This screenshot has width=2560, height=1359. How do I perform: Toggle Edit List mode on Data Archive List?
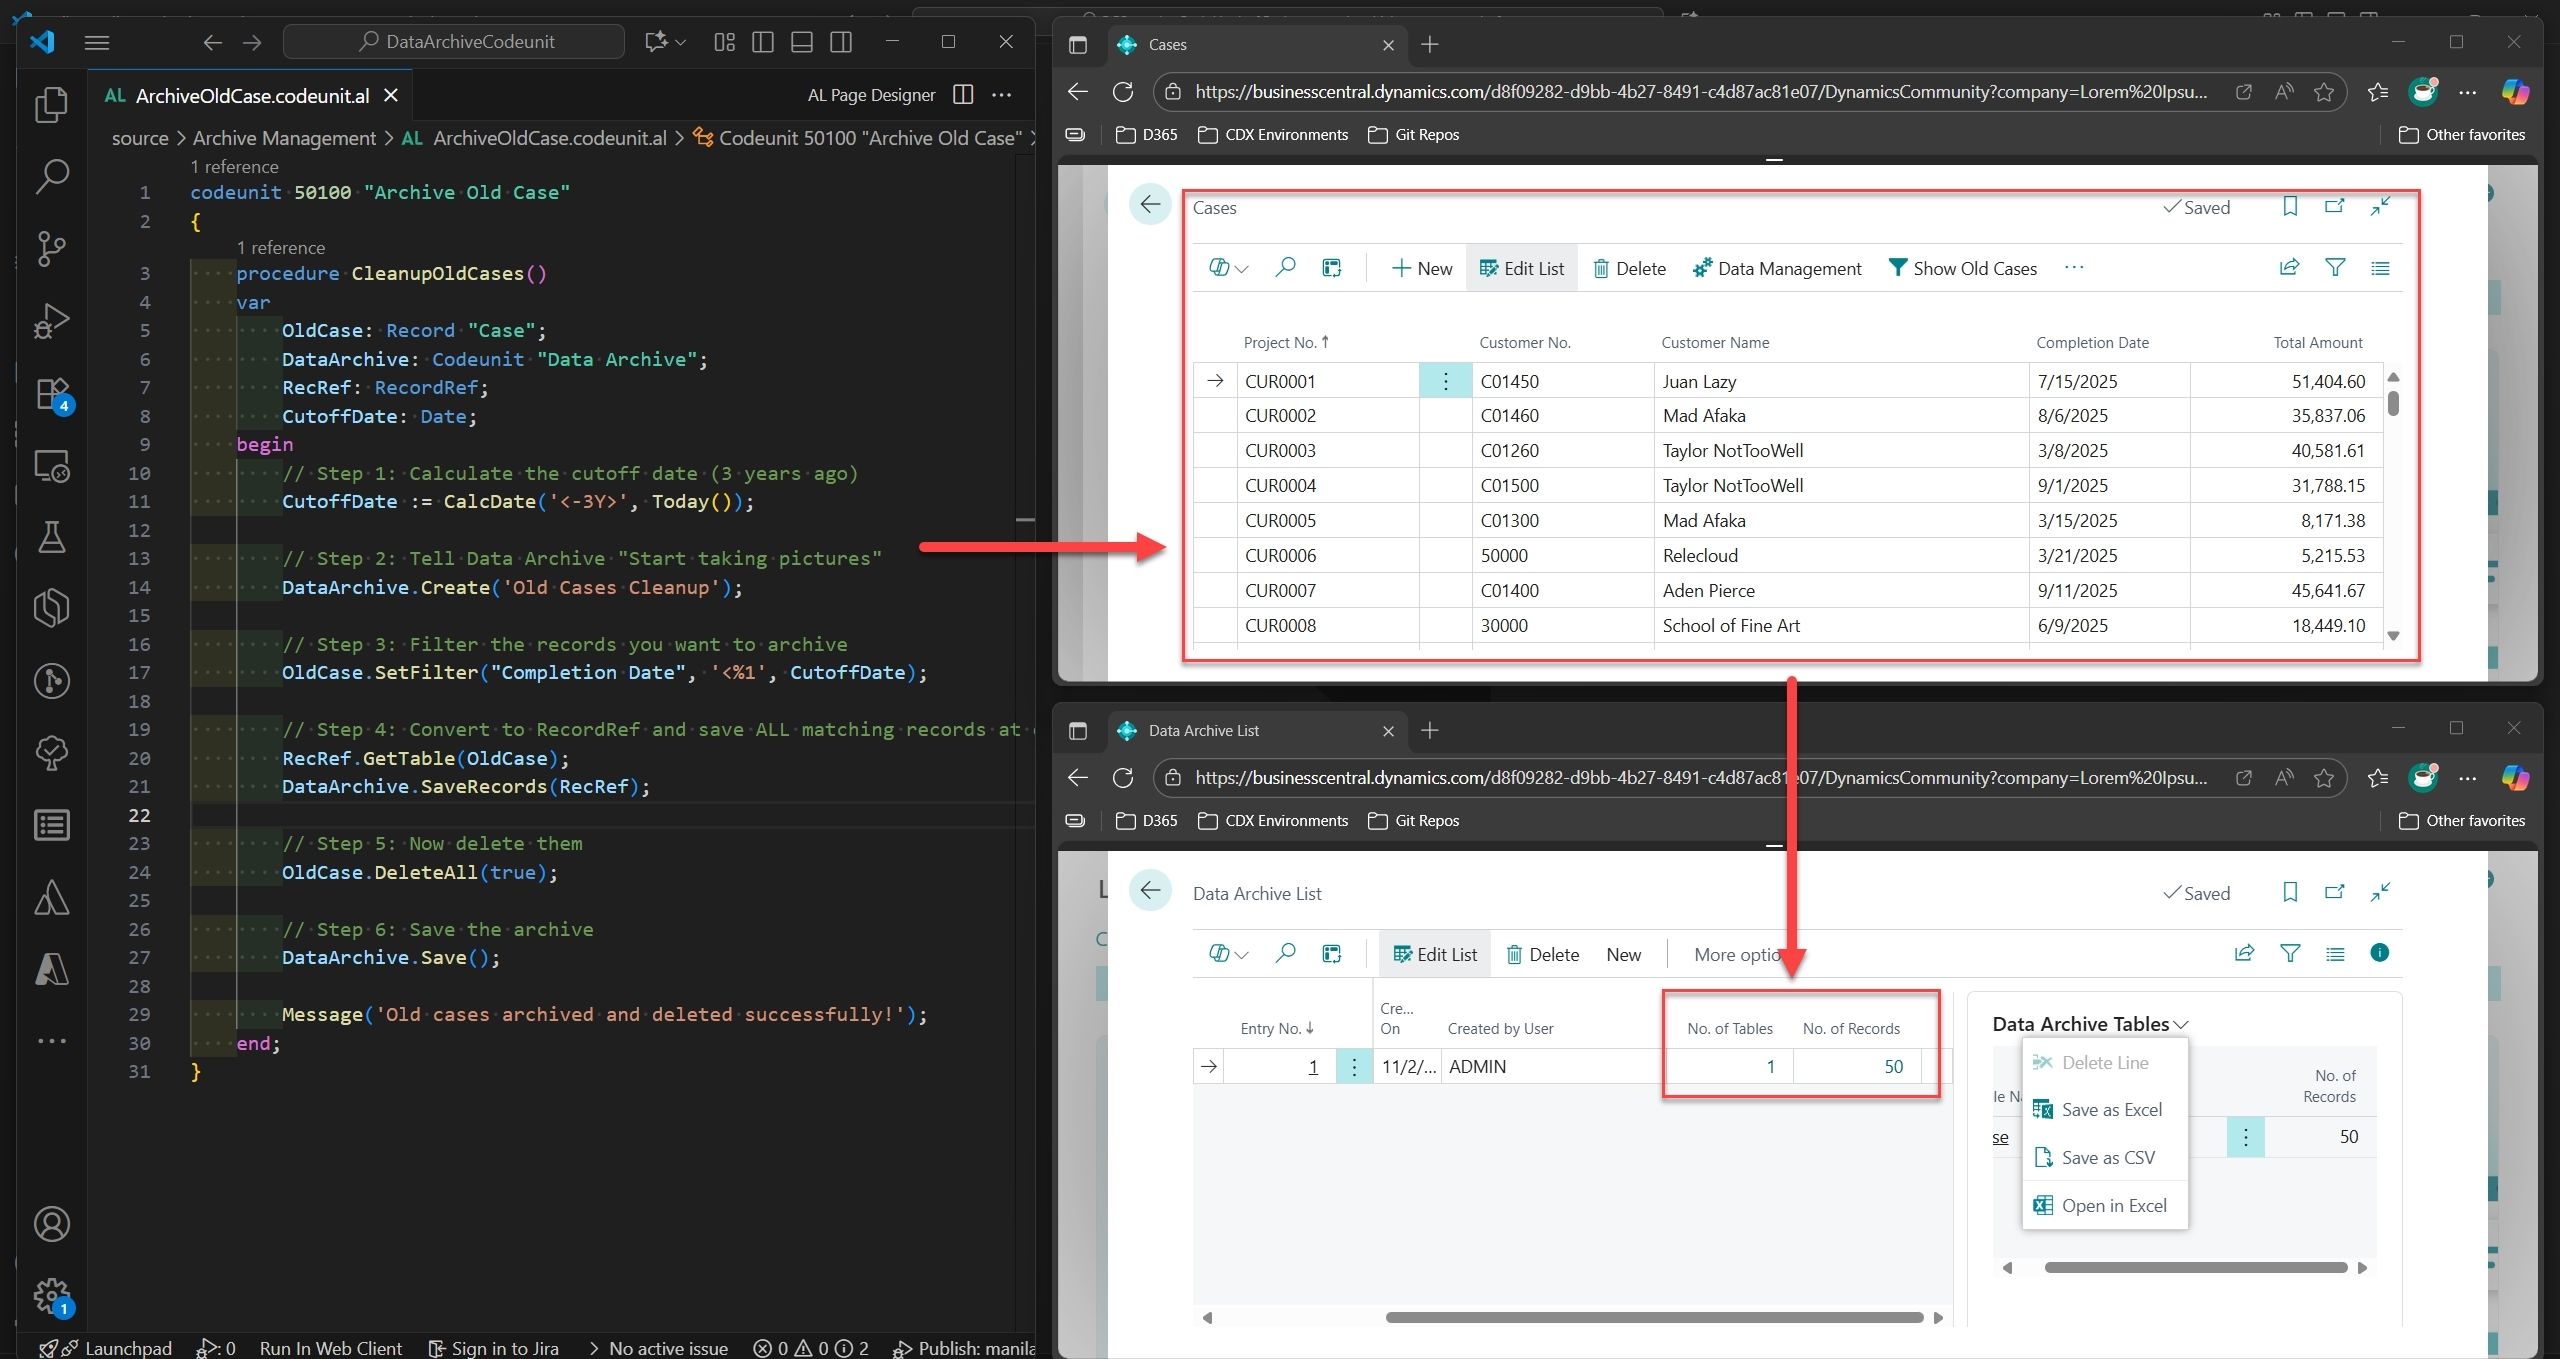tap(1434, 953)
